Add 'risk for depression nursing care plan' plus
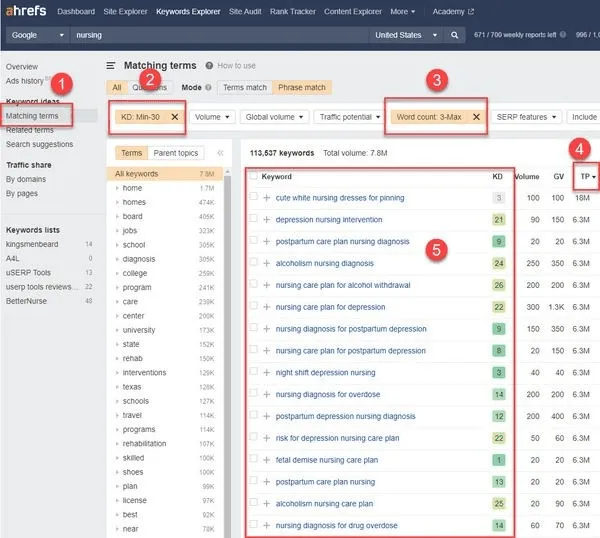The image size is (600, 538). pyautogui.click(x=267, y=438)
